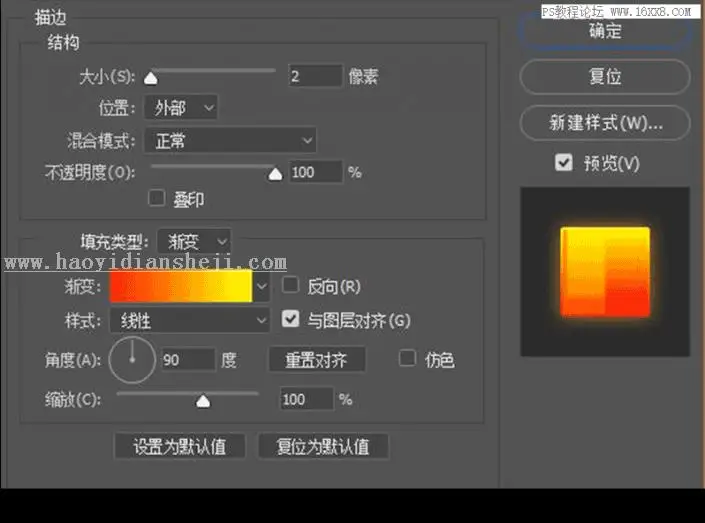Open the 位置 dropdown showing 外部
The image size is (705, 523).
181,107
